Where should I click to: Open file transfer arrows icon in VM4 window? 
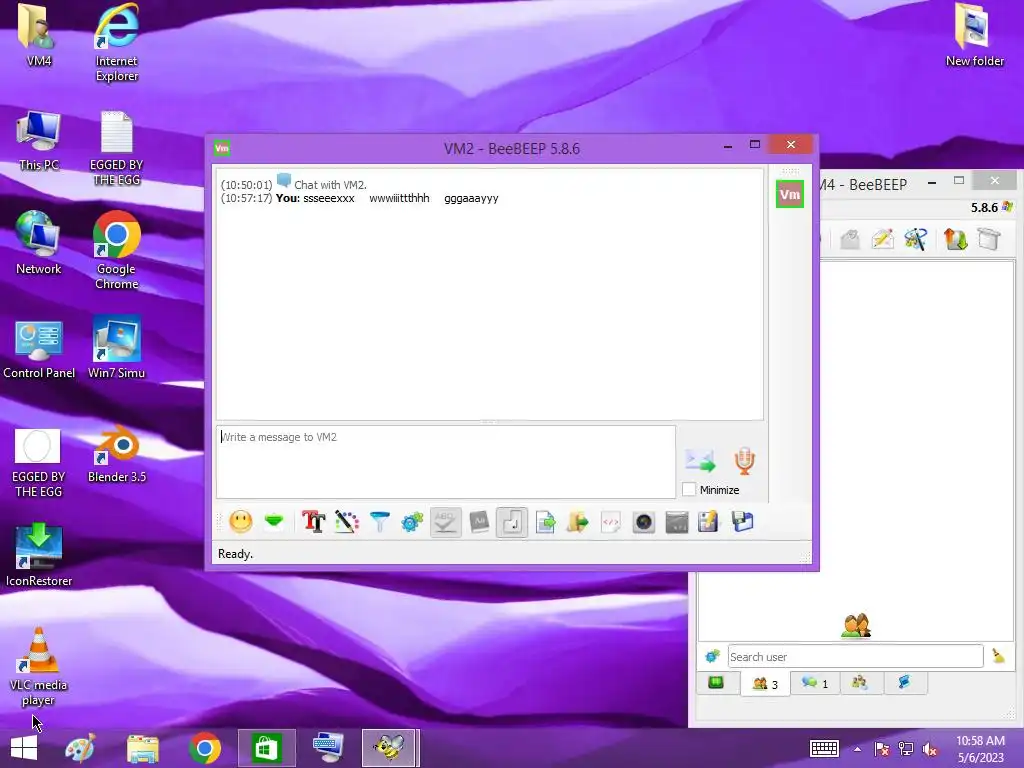tap(955, 239)
